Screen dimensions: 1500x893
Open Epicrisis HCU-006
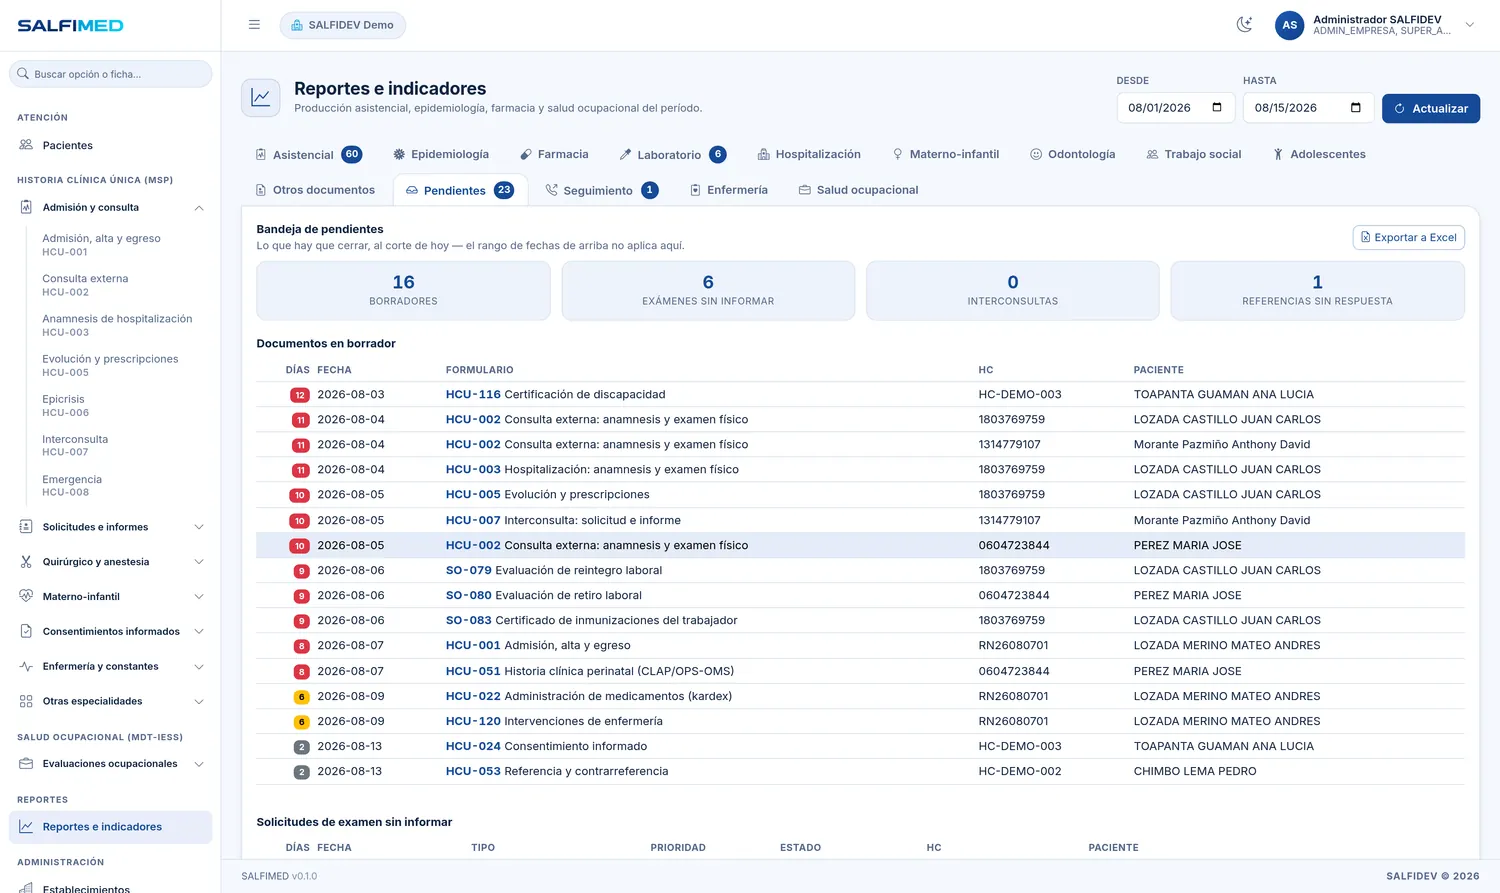tap(119, 405)
